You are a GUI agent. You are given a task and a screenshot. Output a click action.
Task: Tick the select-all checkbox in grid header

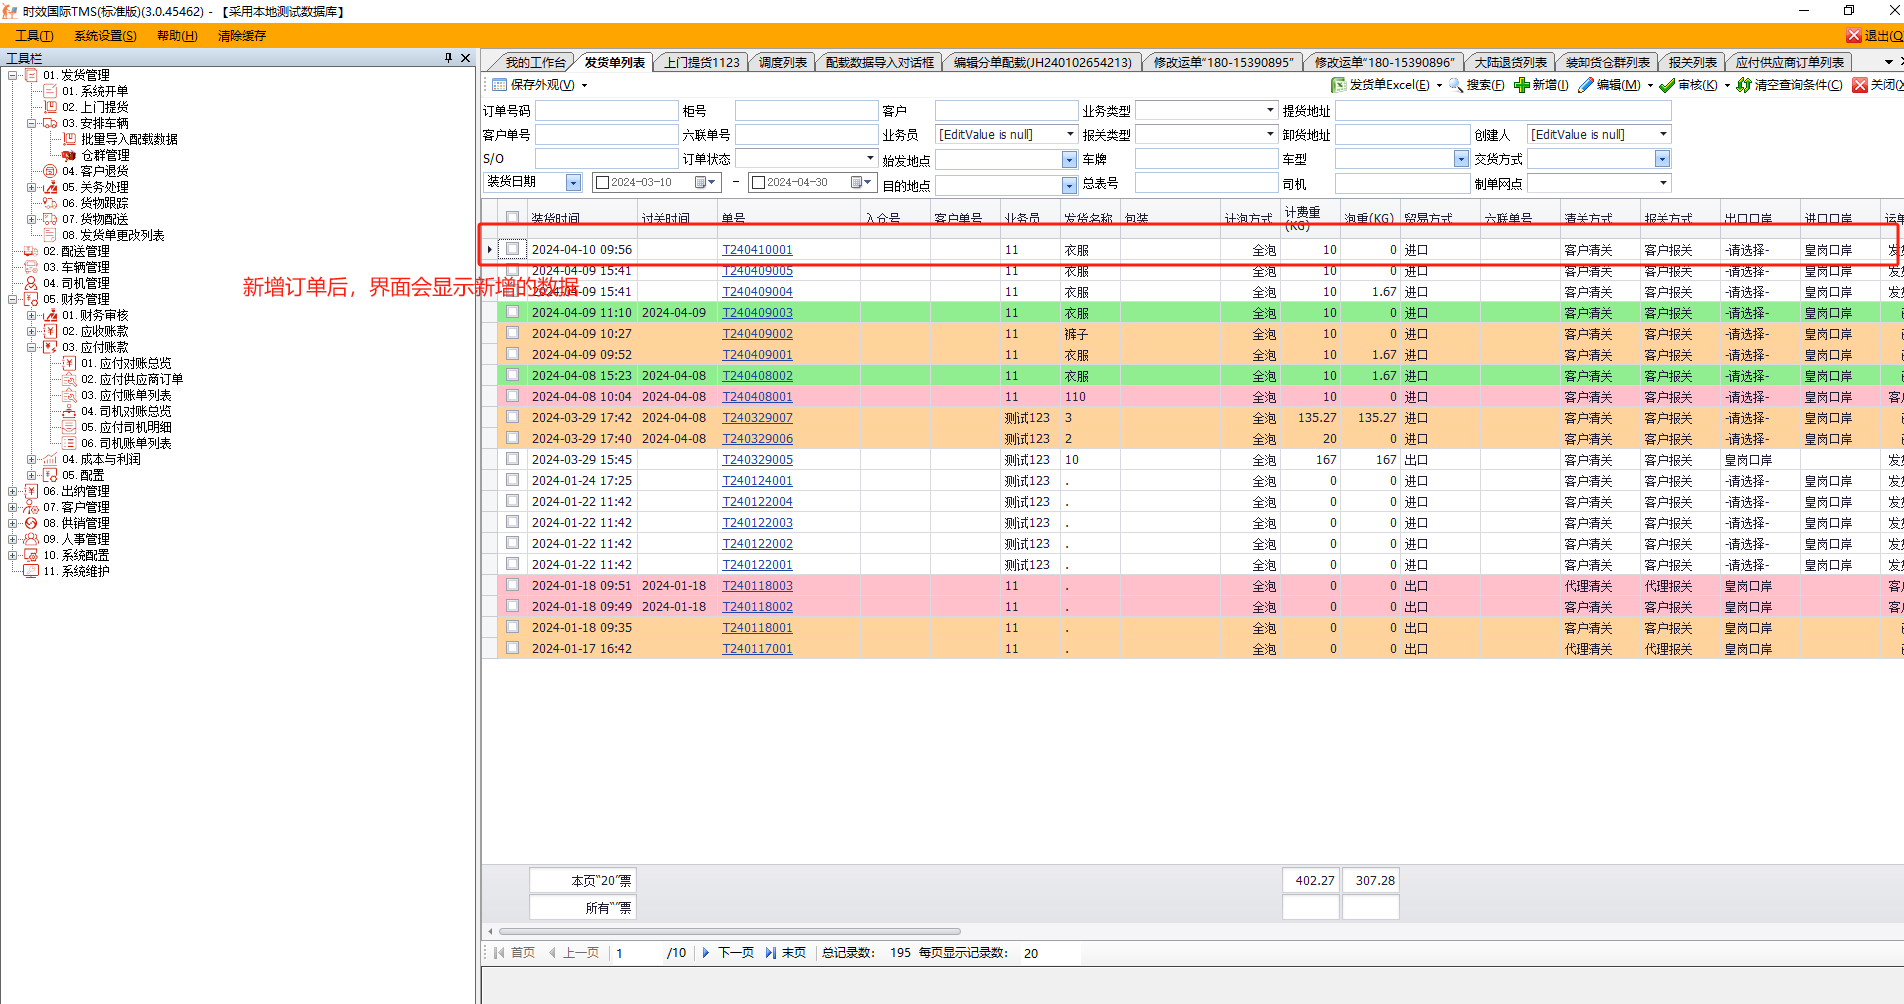click(x=513, y=217)
